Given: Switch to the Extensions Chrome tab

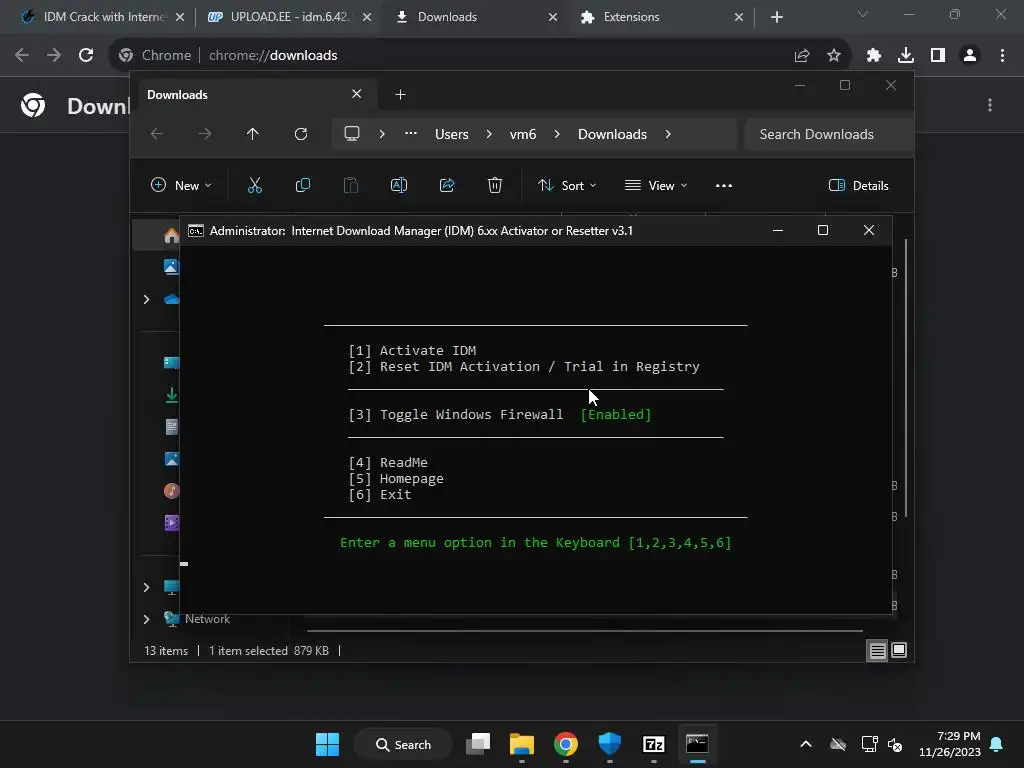Looking at the screenshot, I should pyautogui.click(x=660, y=17).
